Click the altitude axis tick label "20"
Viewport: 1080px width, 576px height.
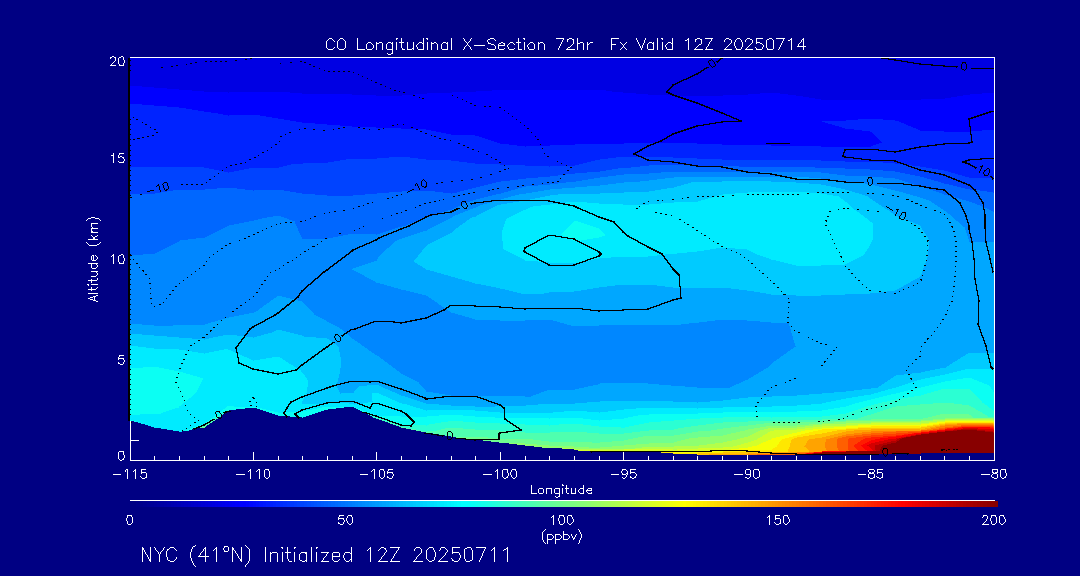pos(116,61)
